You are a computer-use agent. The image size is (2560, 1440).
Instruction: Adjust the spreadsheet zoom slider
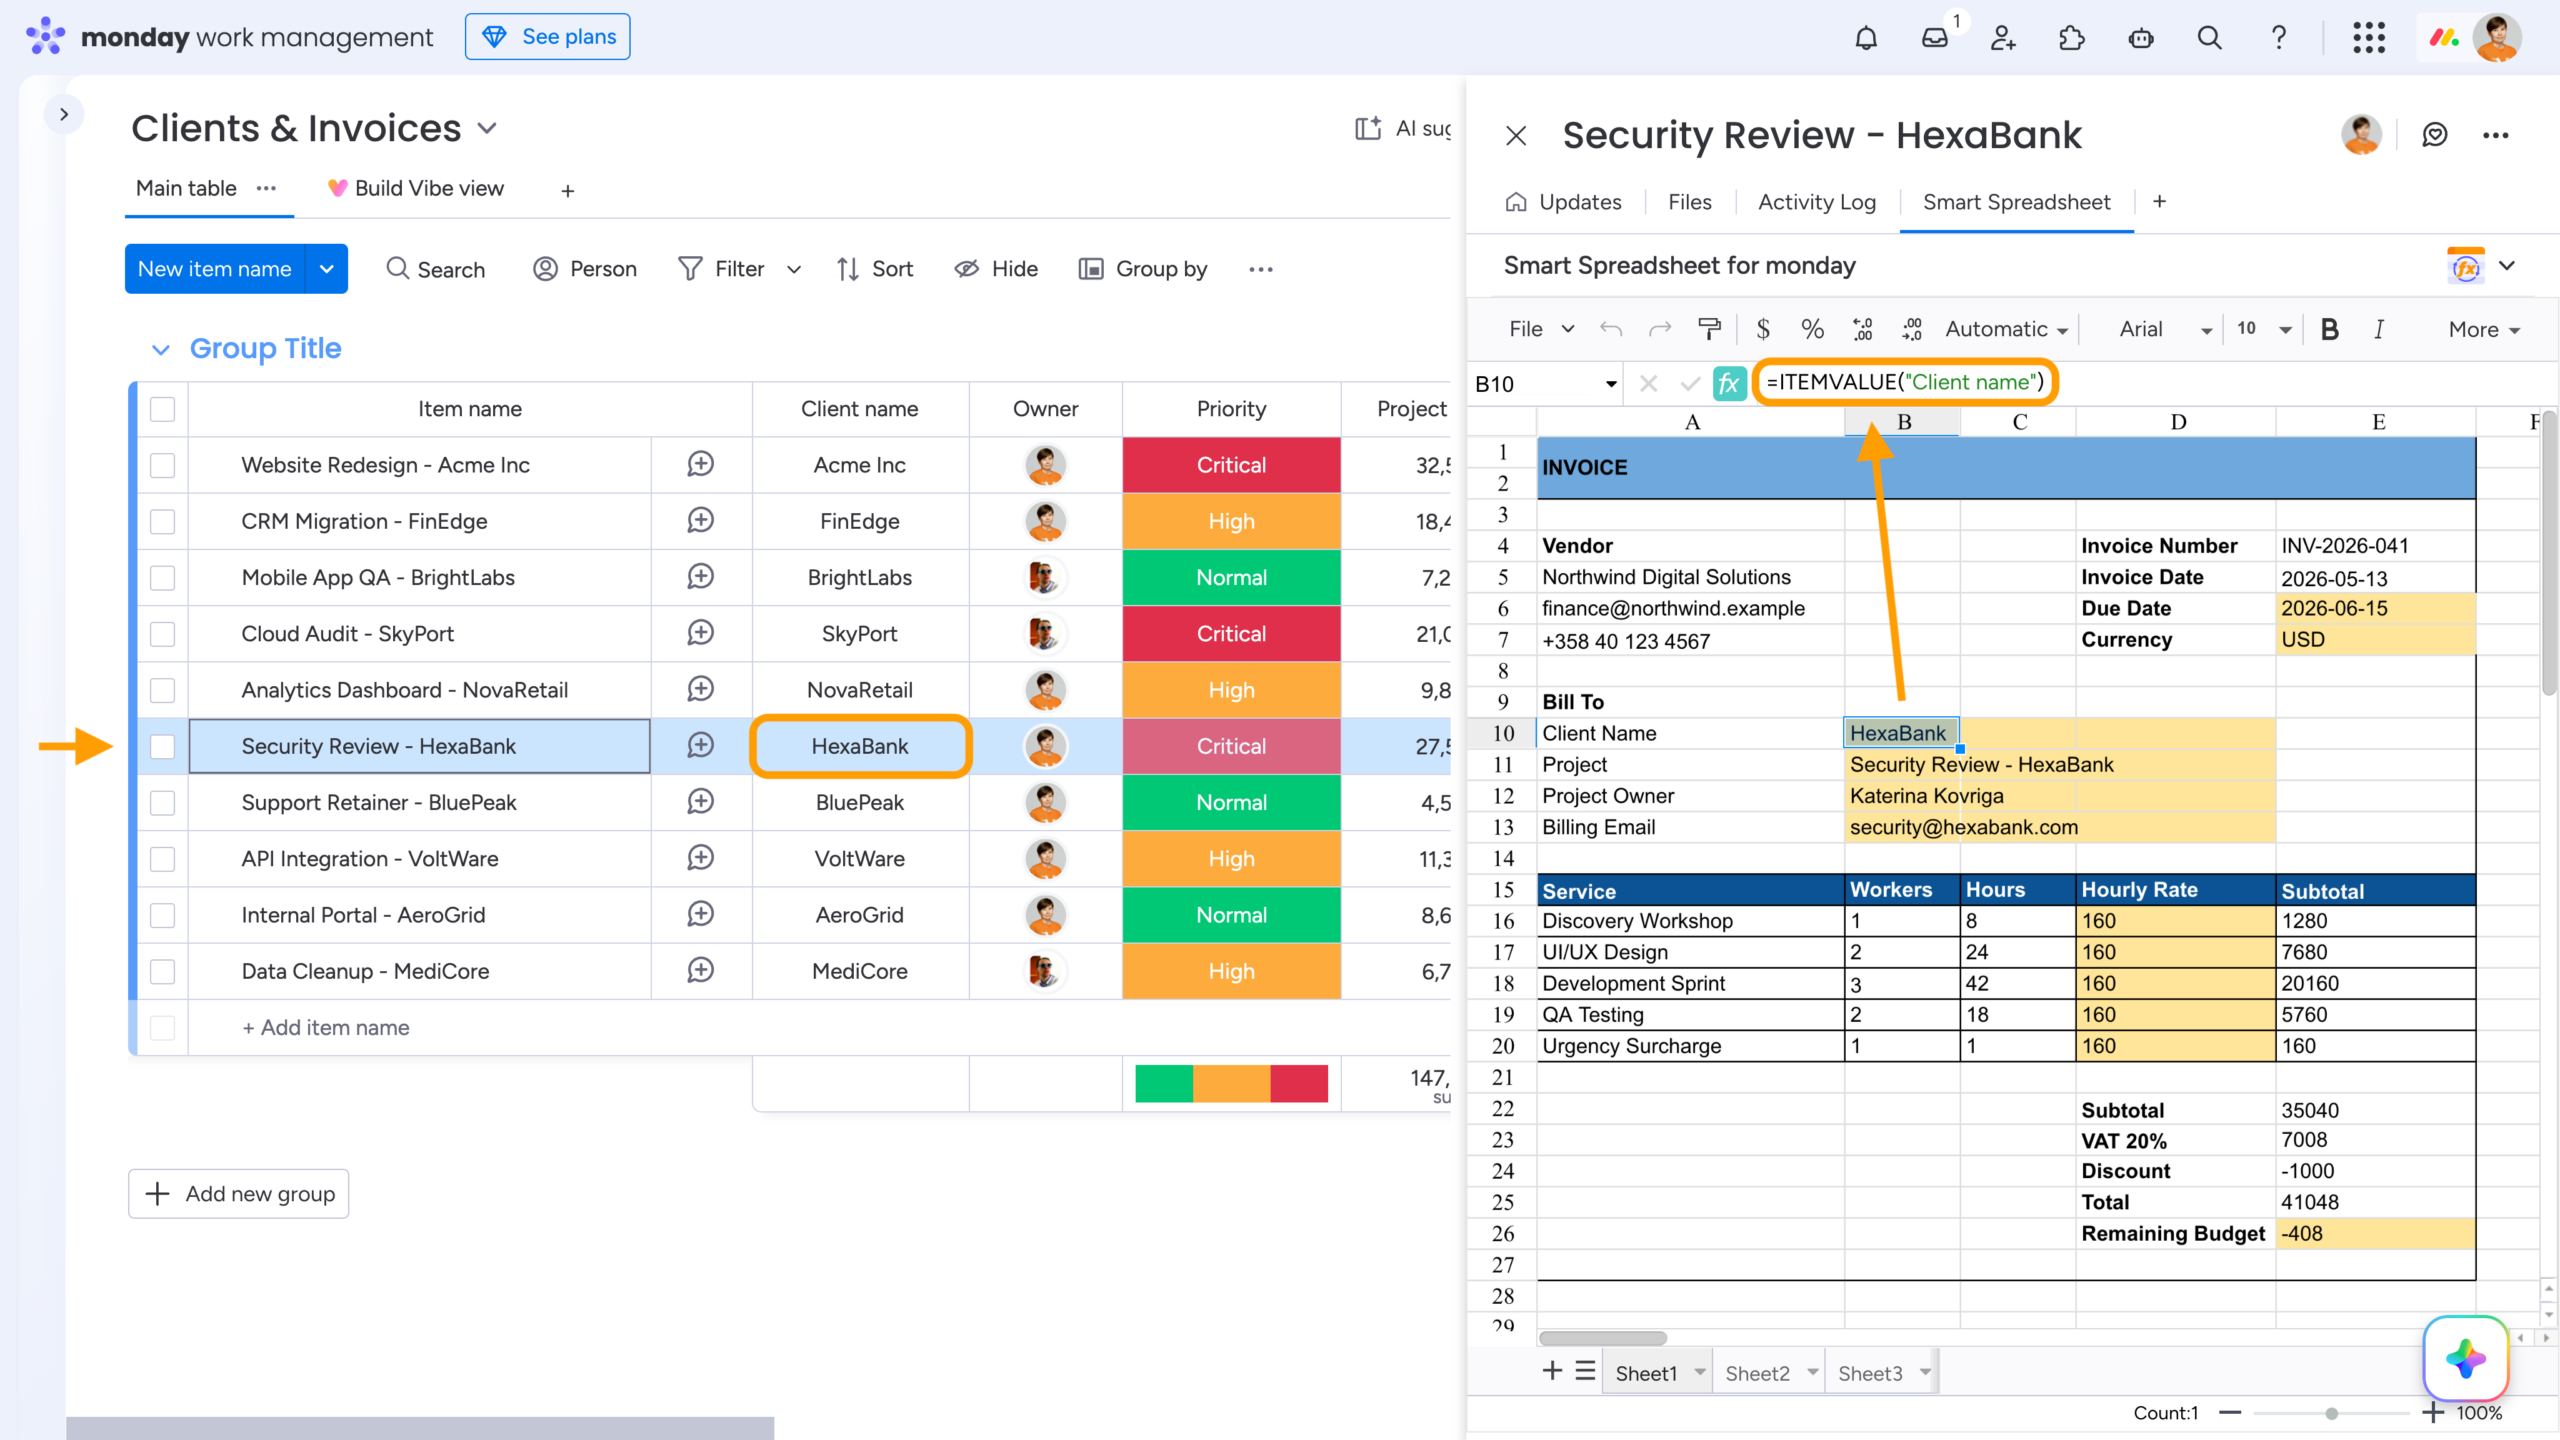2331,1413
